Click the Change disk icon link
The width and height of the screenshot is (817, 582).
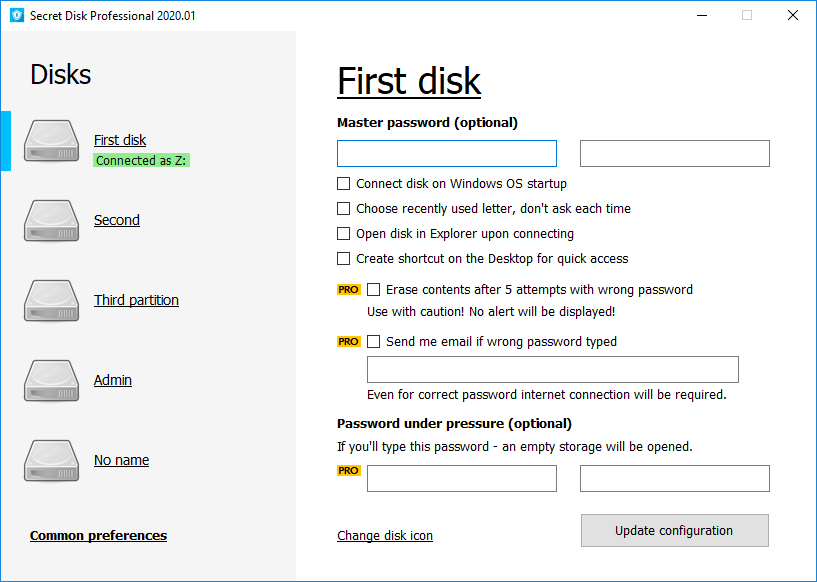pos(385,536)
